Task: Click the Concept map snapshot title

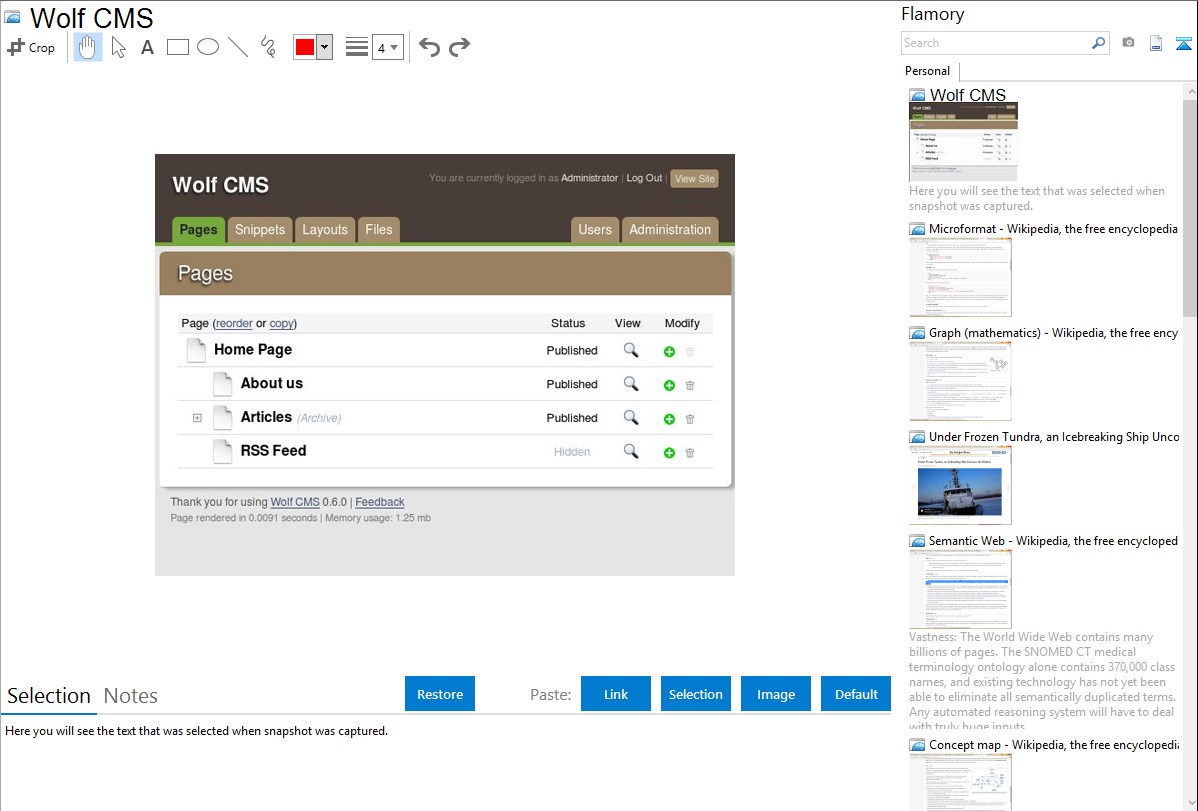Action: click(1054, 744)
